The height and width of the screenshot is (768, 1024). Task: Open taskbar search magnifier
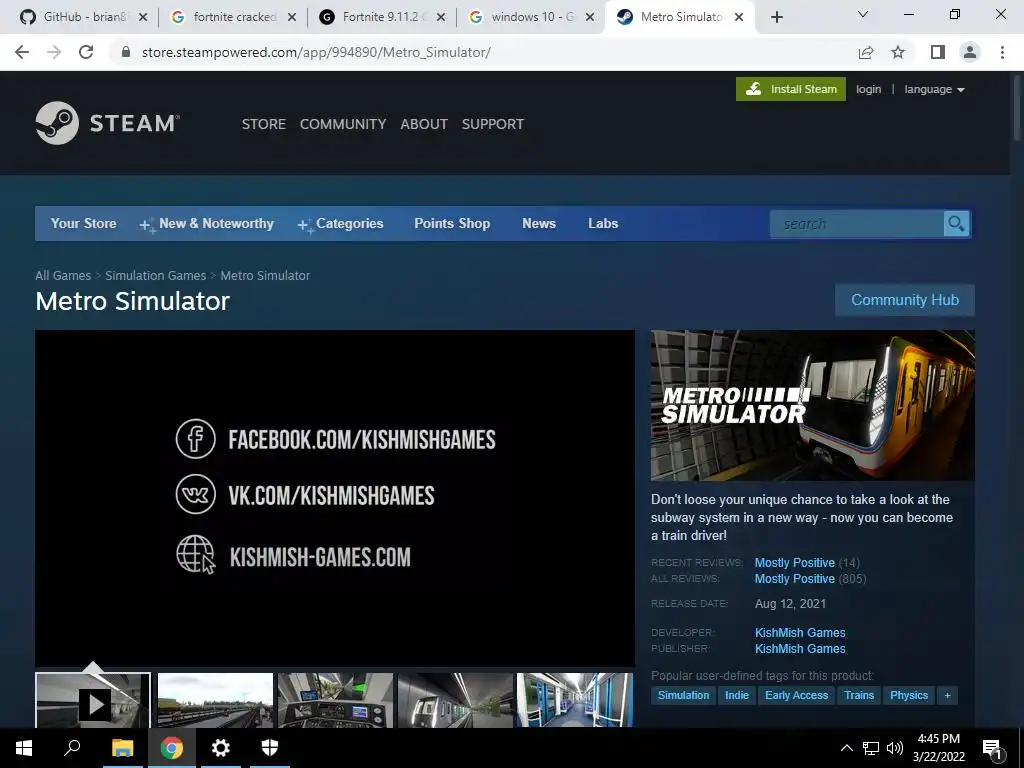pyautogui.click(x=72, y=748)
